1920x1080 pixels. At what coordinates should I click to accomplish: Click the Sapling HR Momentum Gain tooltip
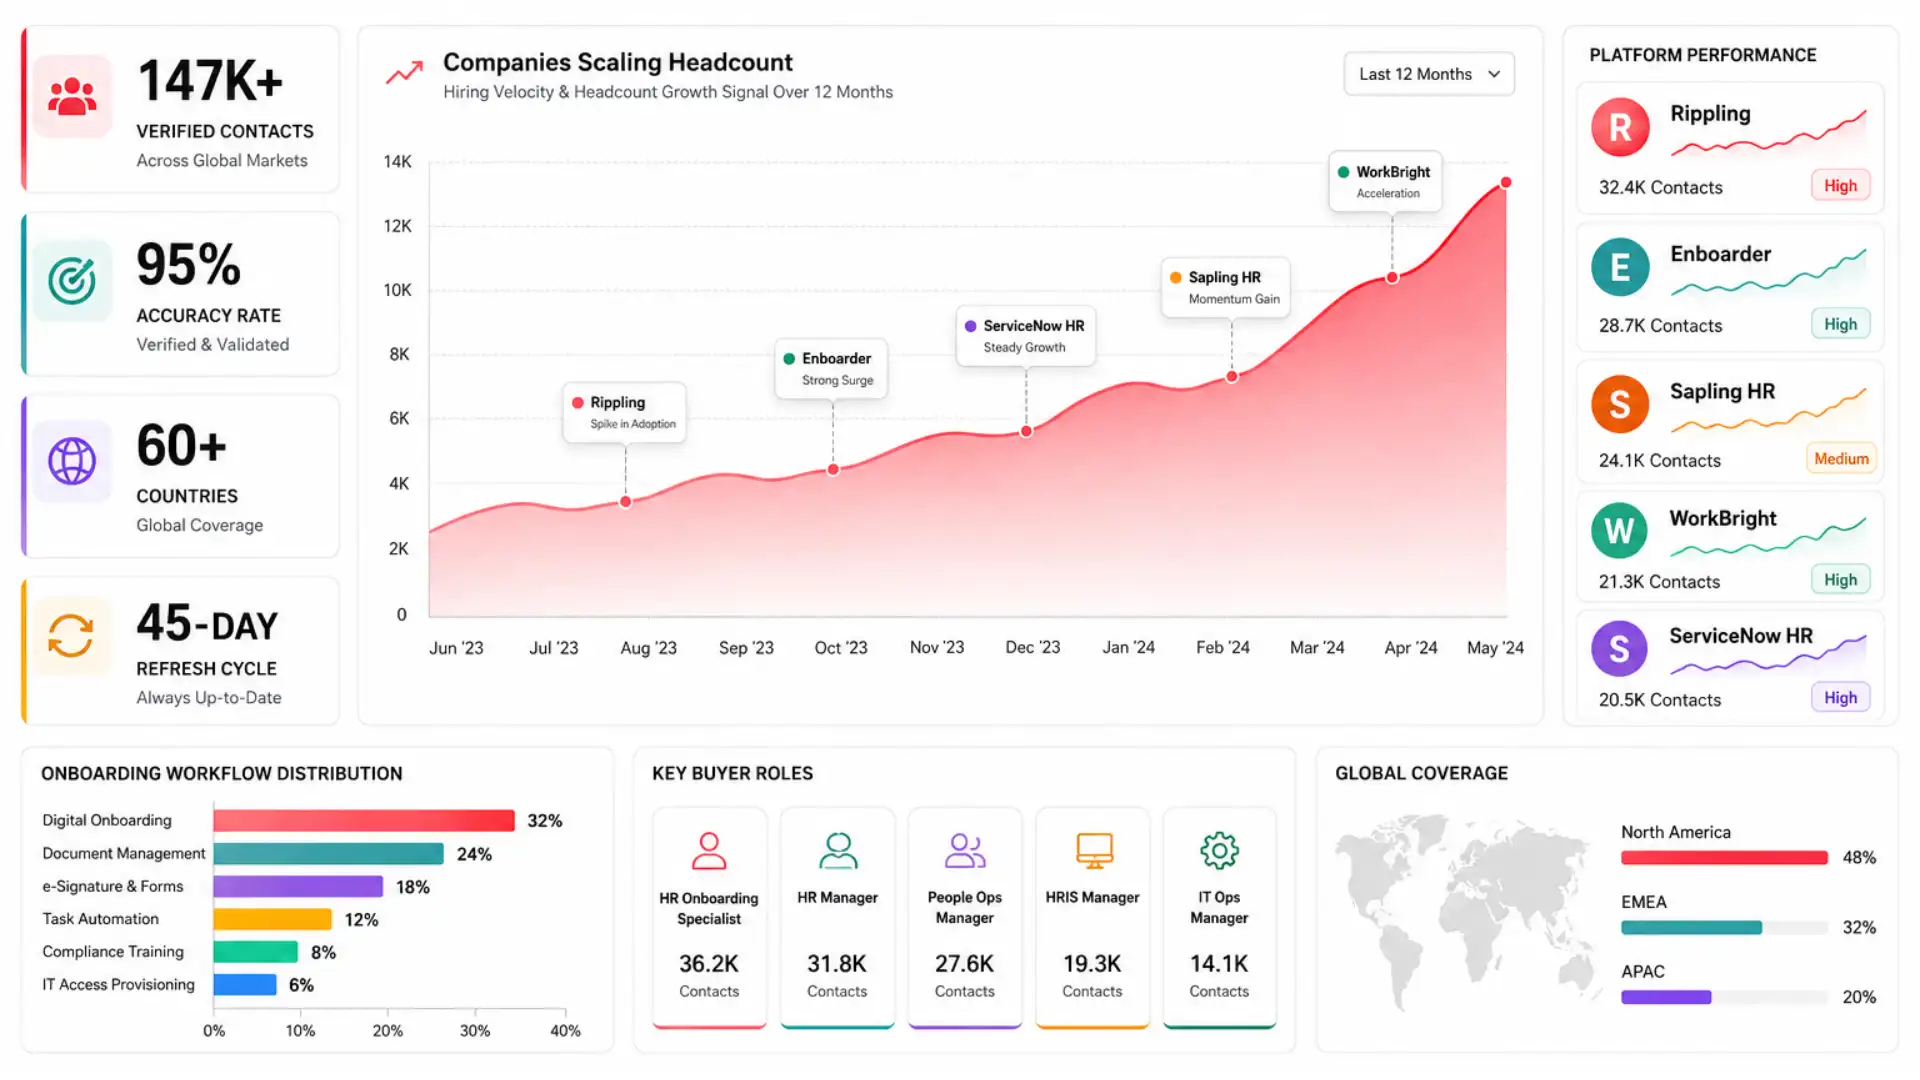point(1226,288)
